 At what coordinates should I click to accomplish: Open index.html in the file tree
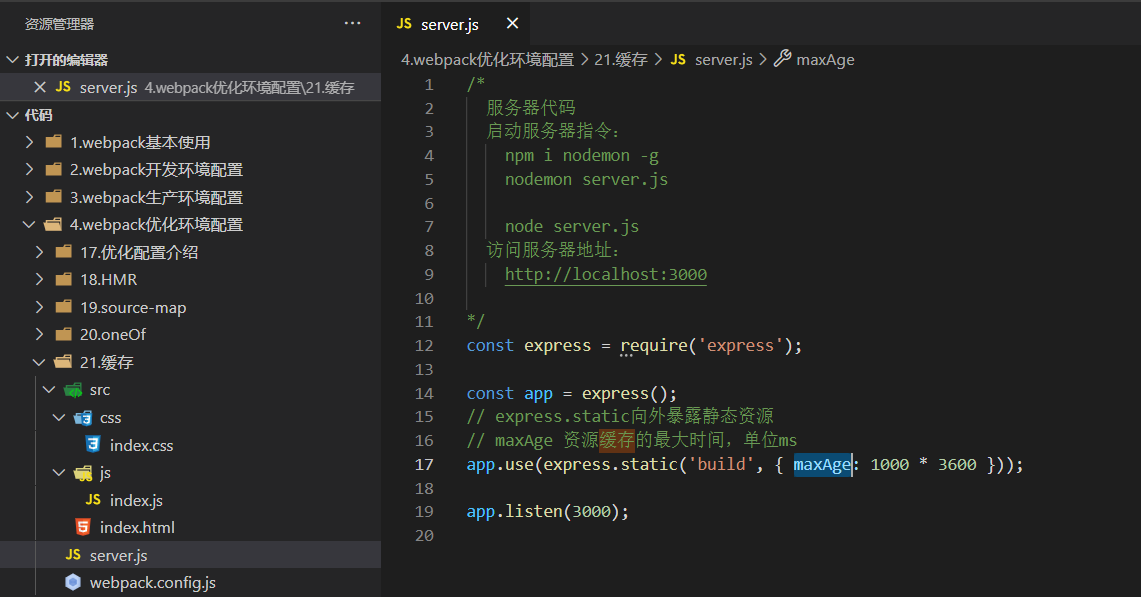pyautogui.click(x=137, y=528)
